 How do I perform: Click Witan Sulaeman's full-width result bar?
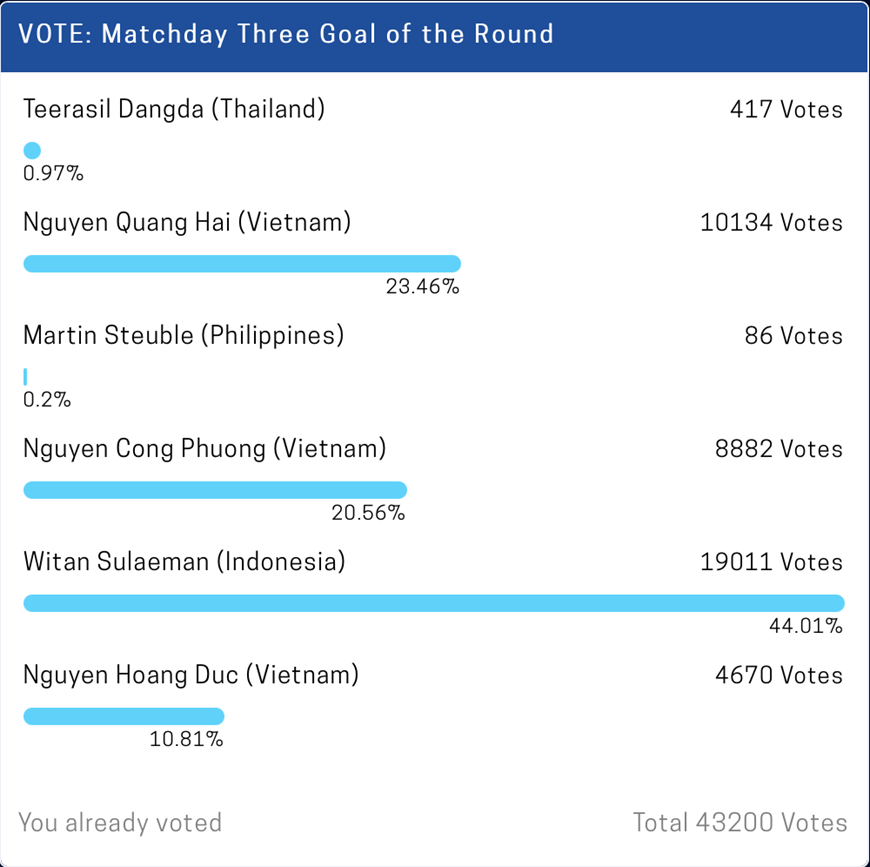(x=433, y=603)
